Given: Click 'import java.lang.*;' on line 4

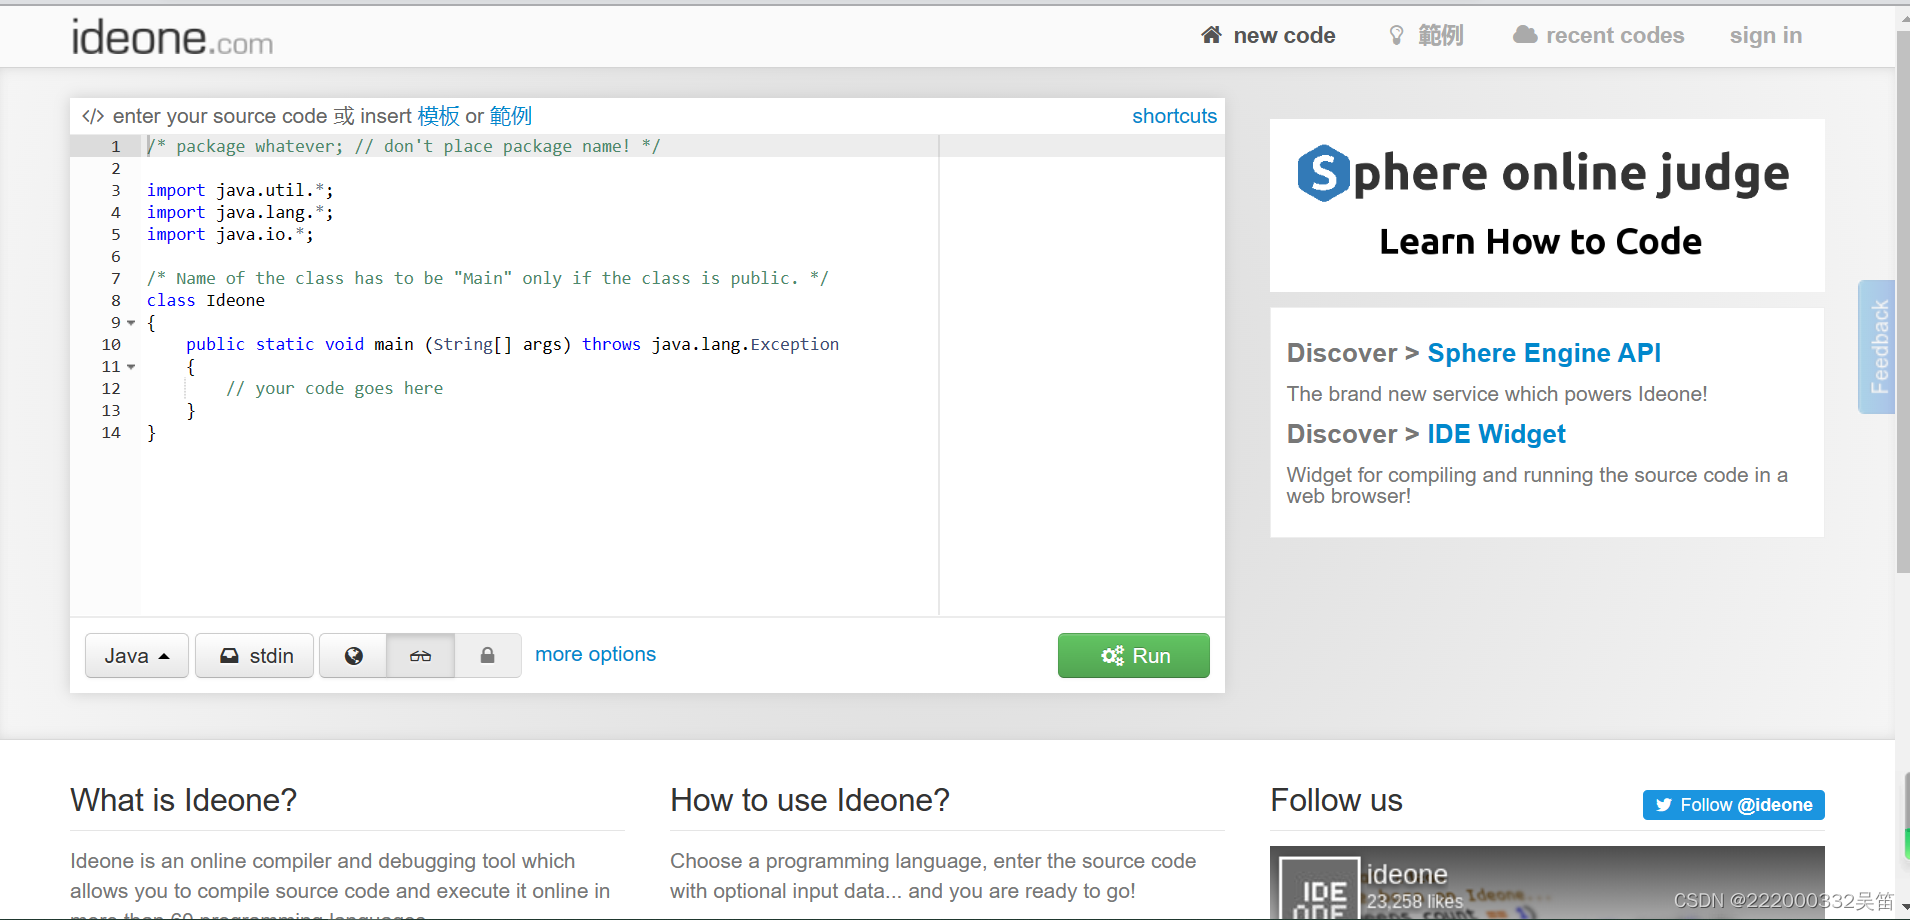Looking at the screenshot, I should (240, 212).
